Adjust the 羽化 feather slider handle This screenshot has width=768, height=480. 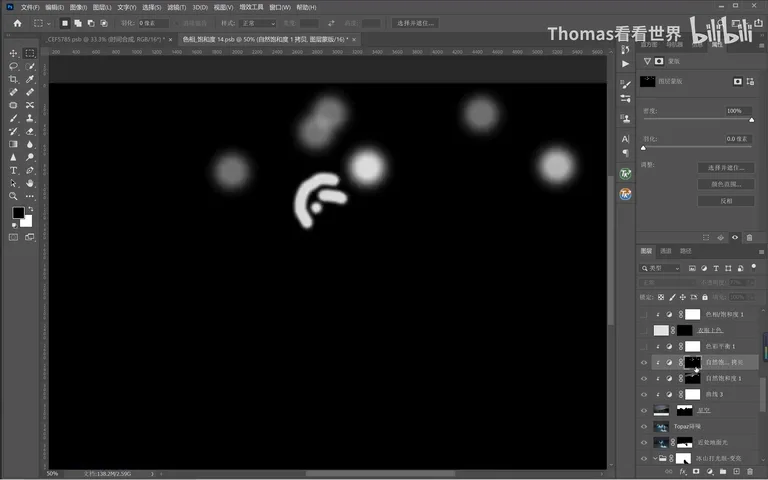pos(644,148)
